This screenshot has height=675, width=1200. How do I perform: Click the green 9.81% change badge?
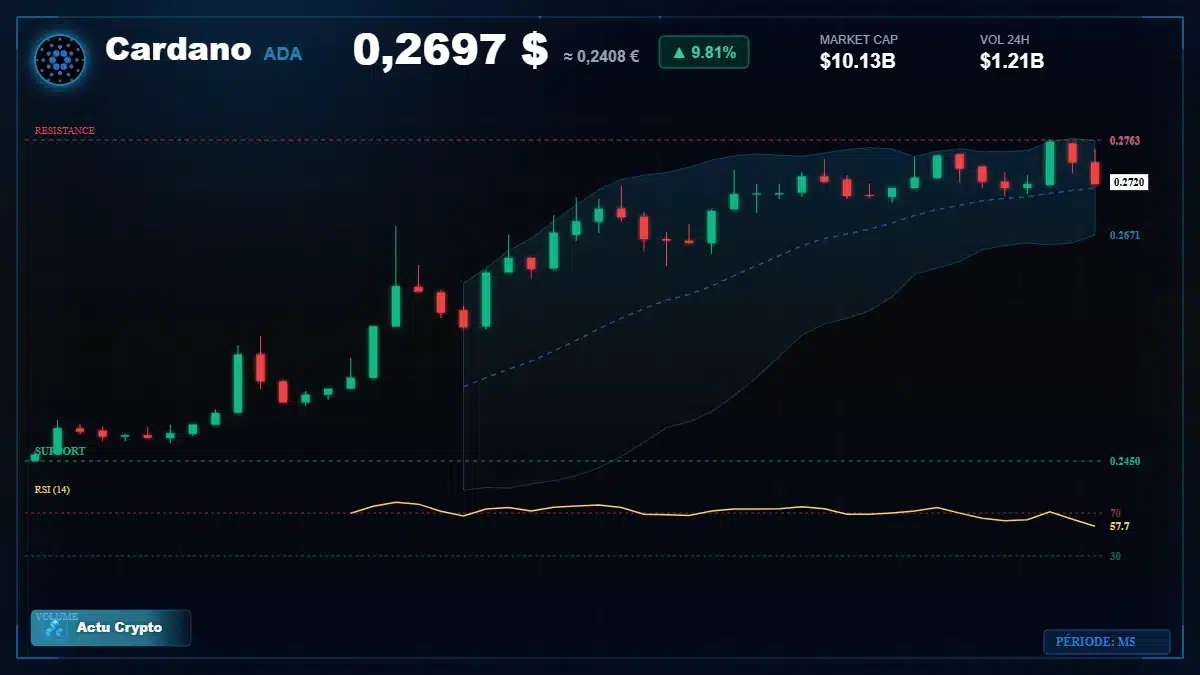tap(704, 52)
